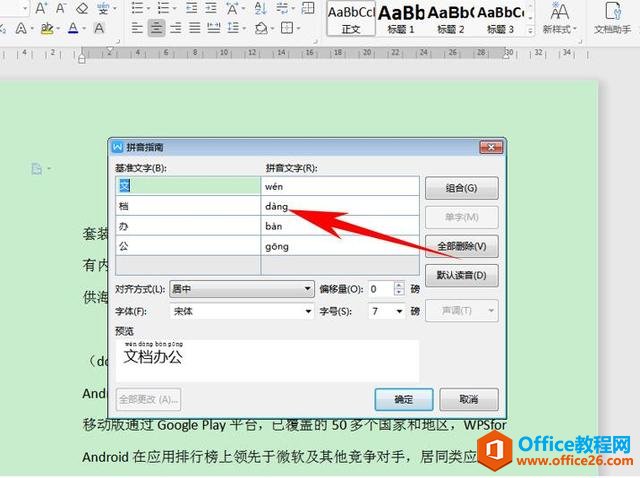
Task: Click the borders icon
Action: coord(287,28)
